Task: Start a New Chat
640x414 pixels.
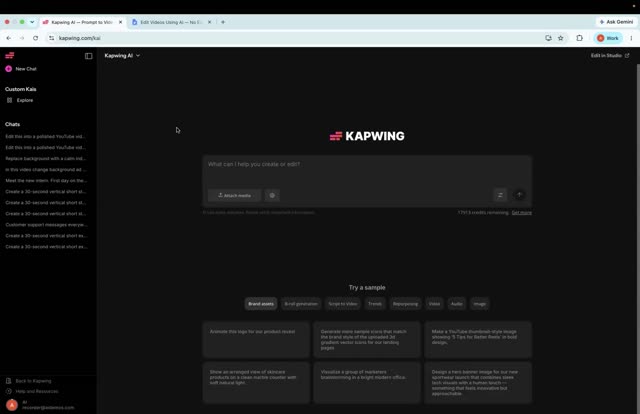Action: [21, 69]
